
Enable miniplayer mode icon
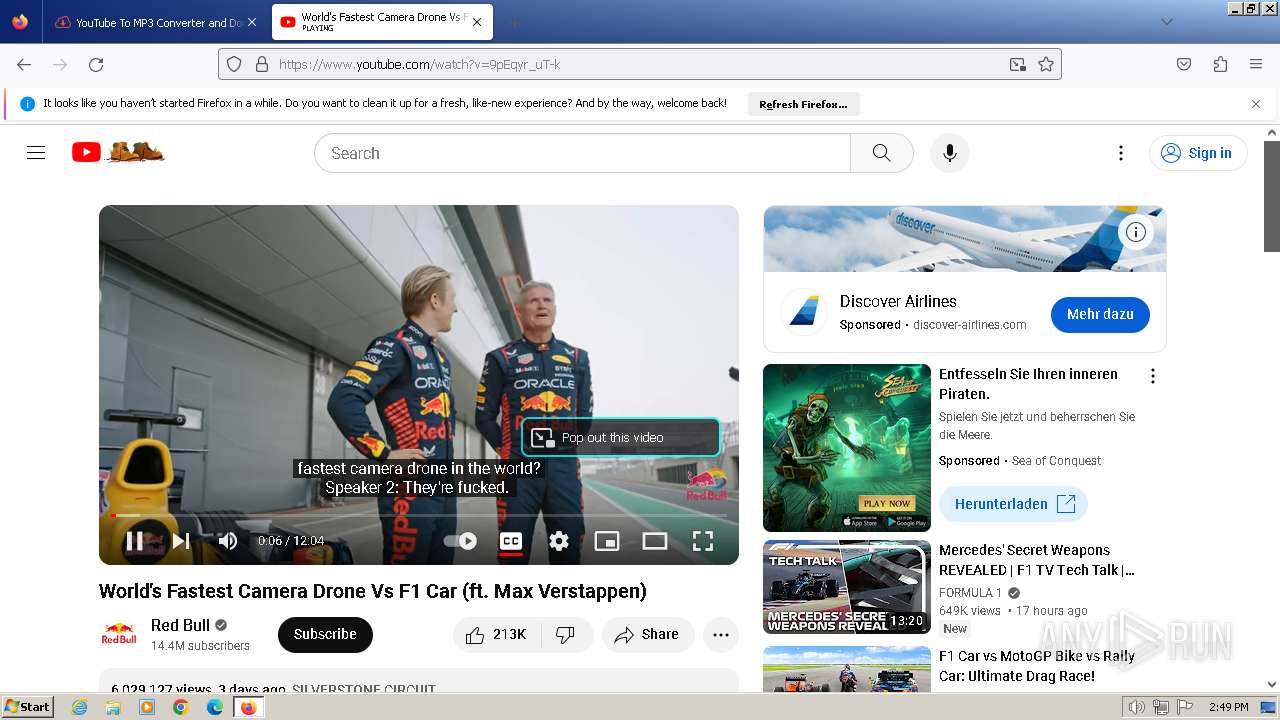click(x=607, y=541)
